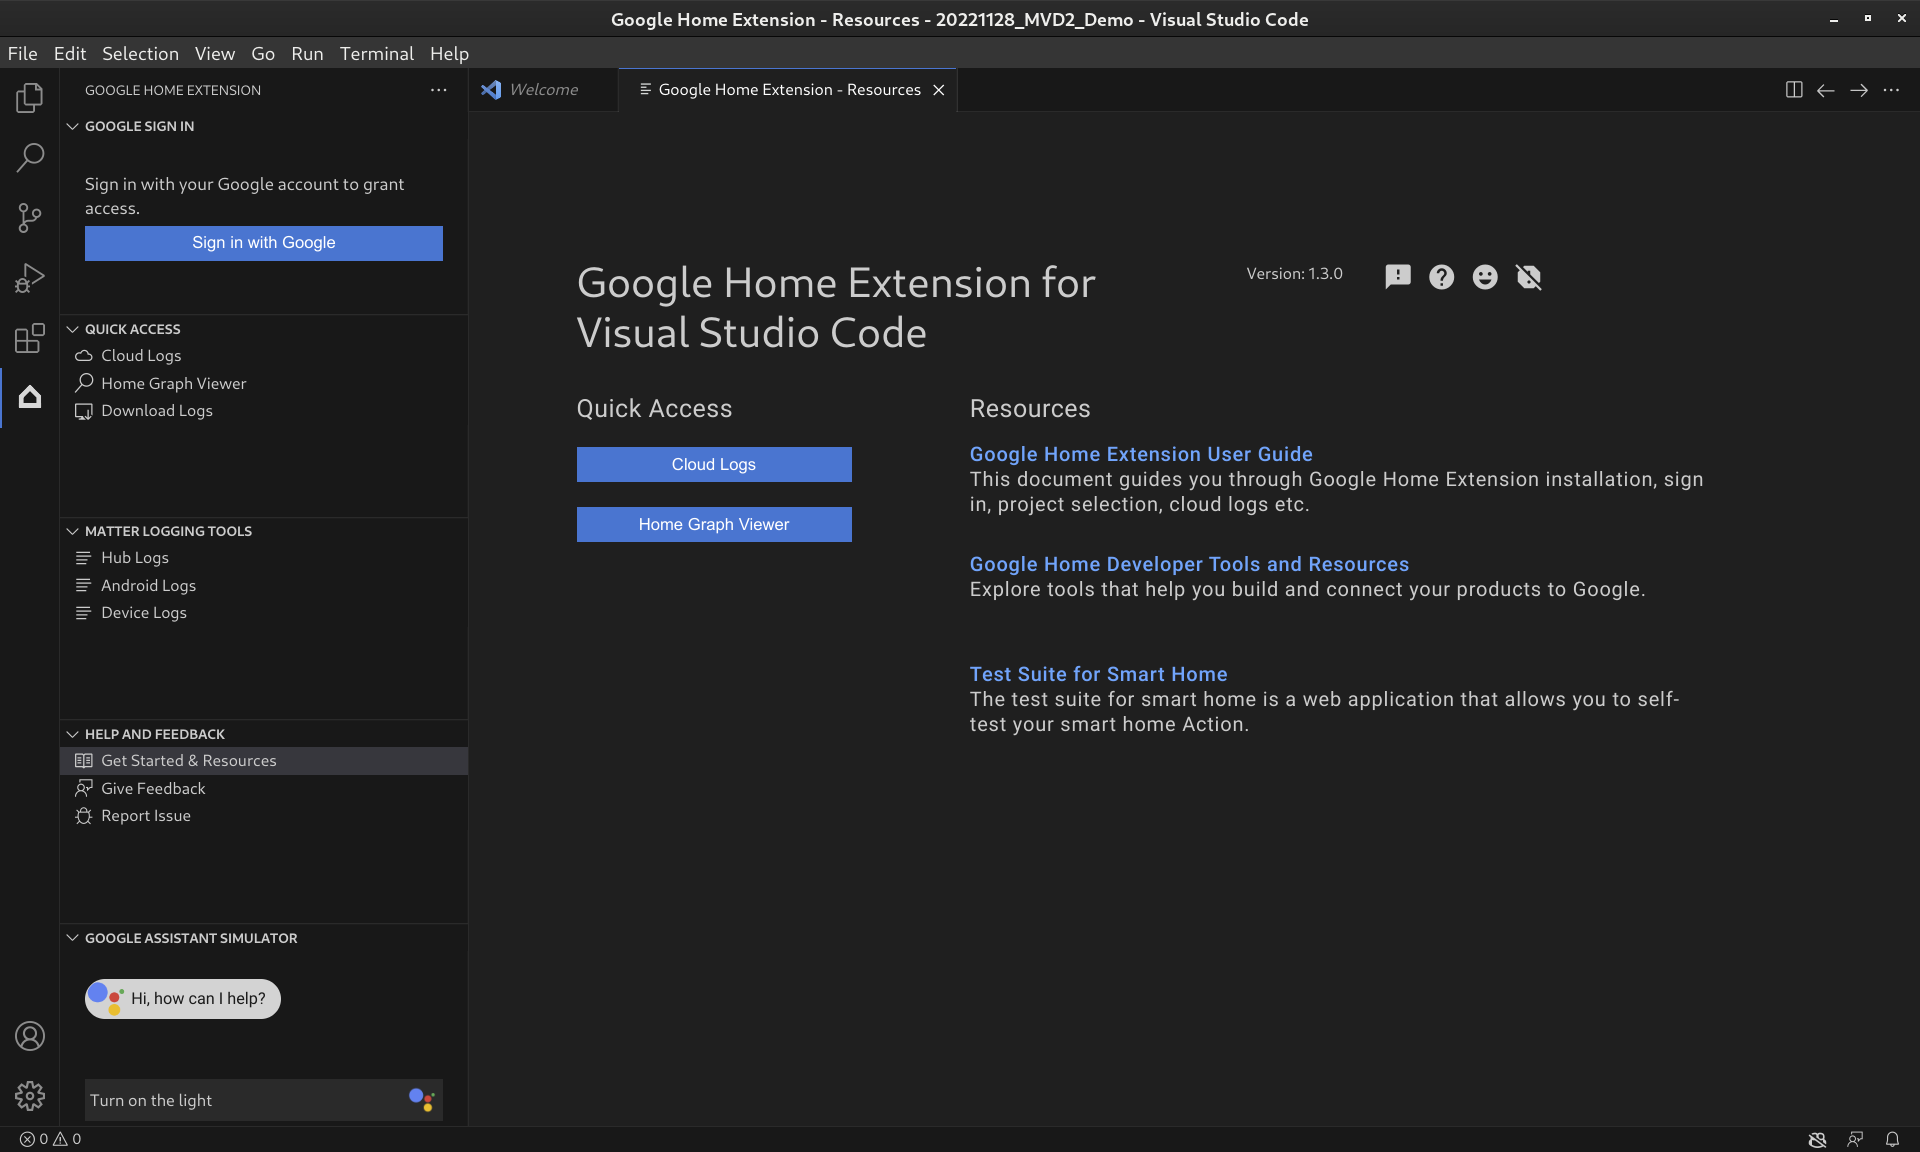This screenshot has height=1152, width=1920.
Task: Click the Give Feedback menu item
Action: click(x=154, y=787)
